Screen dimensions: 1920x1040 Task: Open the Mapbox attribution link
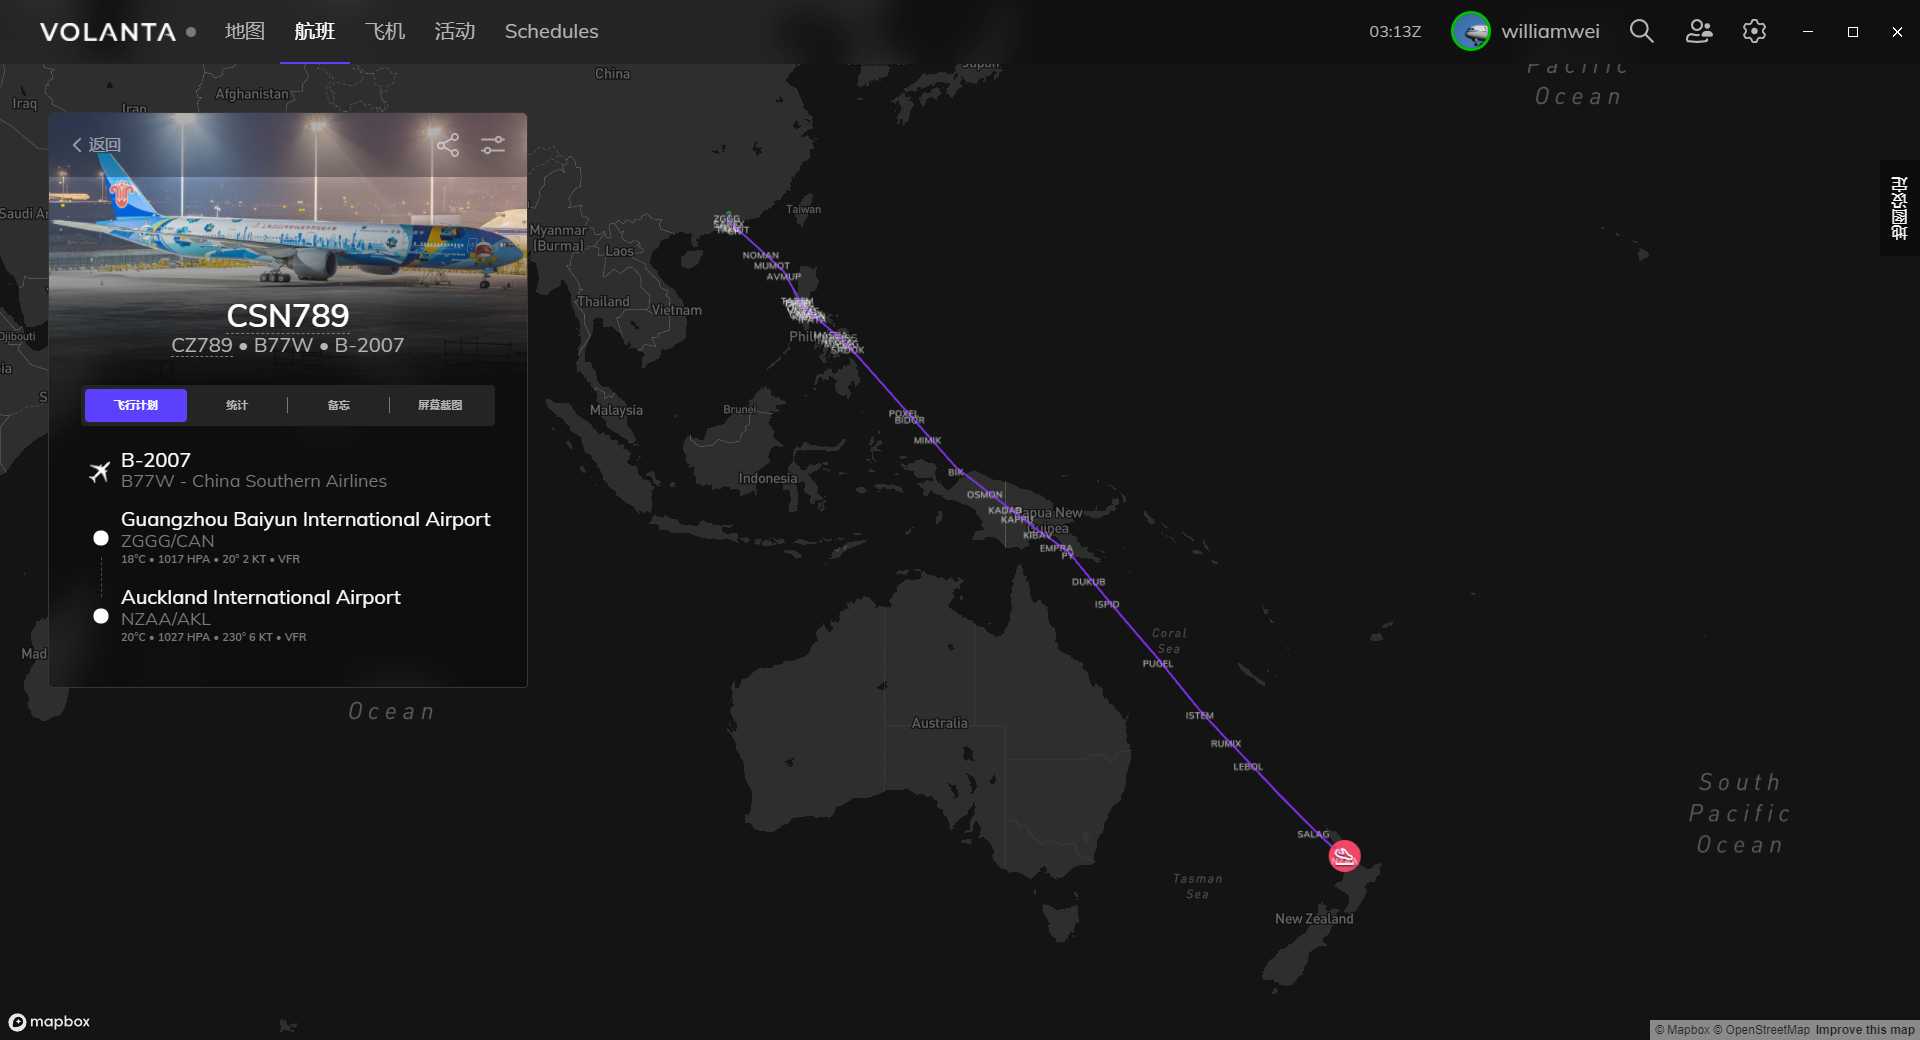[1682, 1030]
